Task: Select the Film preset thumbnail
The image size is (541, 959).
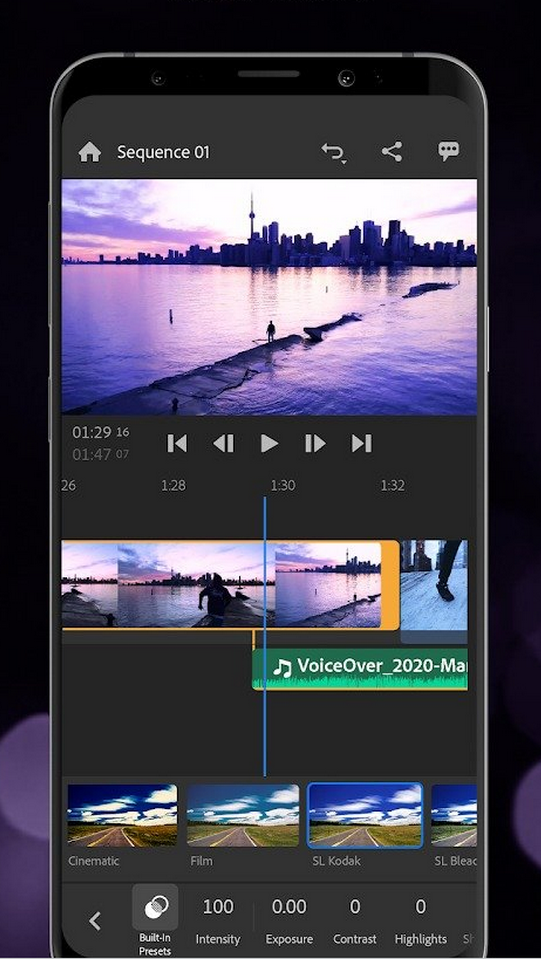Action: point(243,815)
